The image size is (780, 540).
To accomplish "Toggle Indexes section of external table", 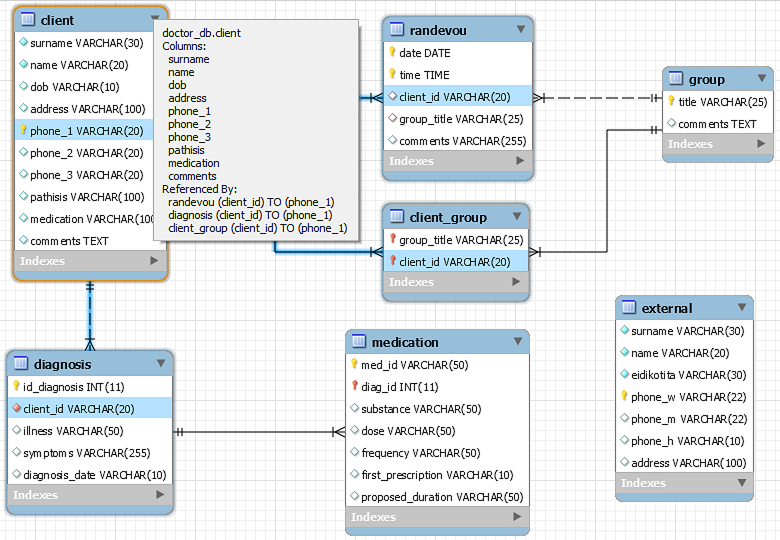I will (742, 483).
